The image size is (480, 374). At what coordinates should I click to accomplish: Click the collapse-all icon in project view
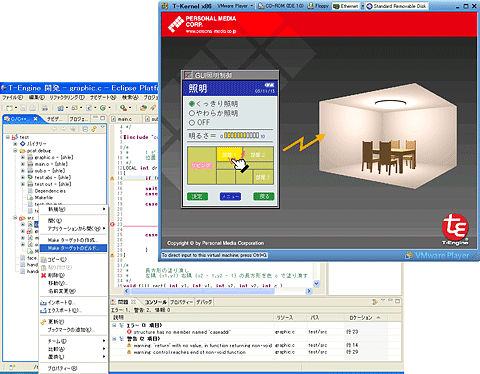click(85, 129)
